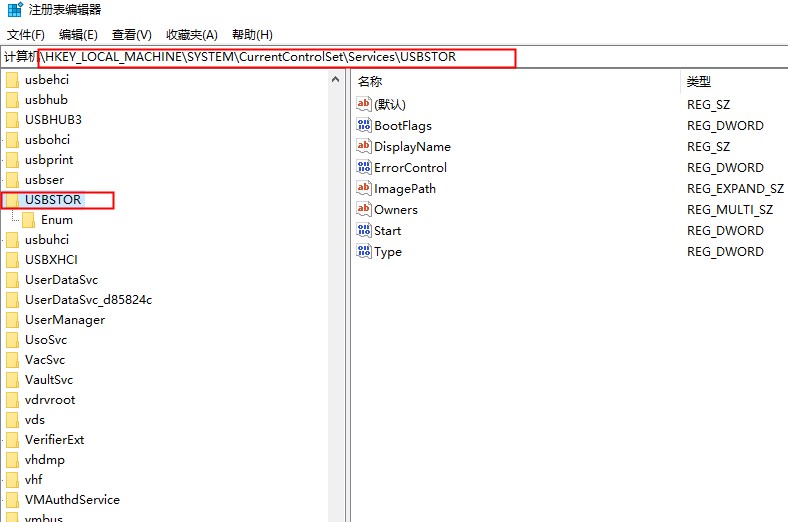Viewport: 788px width, 522px height.
Task: Click the REG_SZ type of (默认)
Action: (x=708, y=105)
